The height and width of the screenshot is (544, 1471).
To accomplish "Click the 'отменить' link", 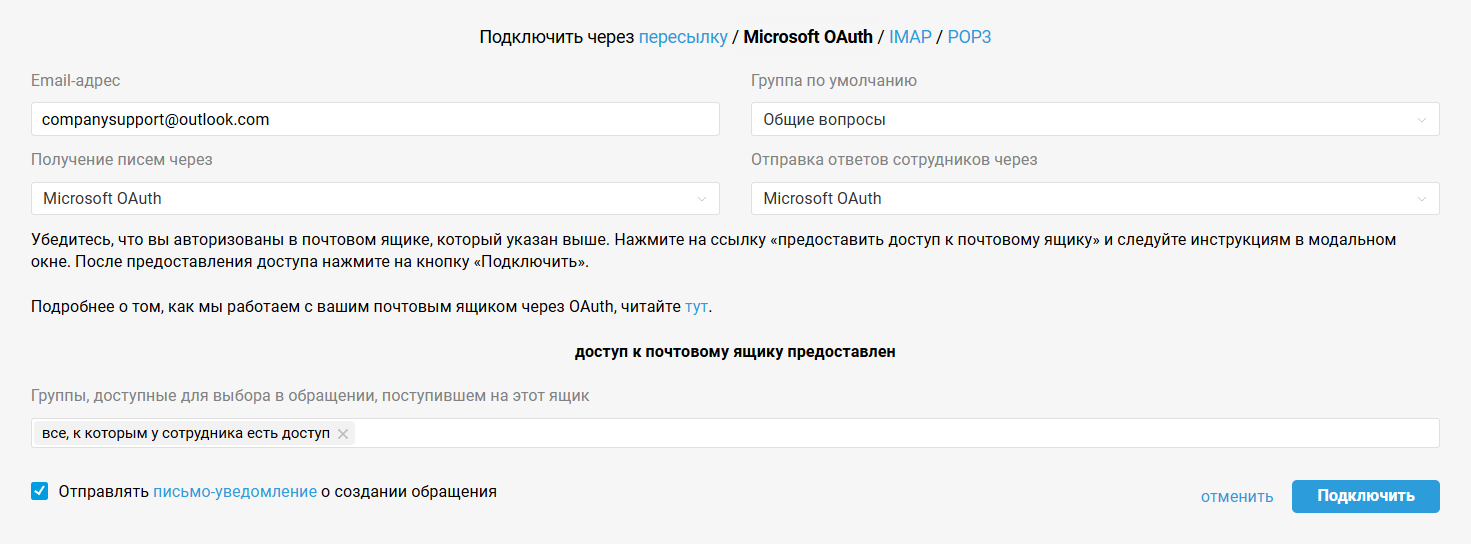I will pyautogui.click(x=1237, y=496).
